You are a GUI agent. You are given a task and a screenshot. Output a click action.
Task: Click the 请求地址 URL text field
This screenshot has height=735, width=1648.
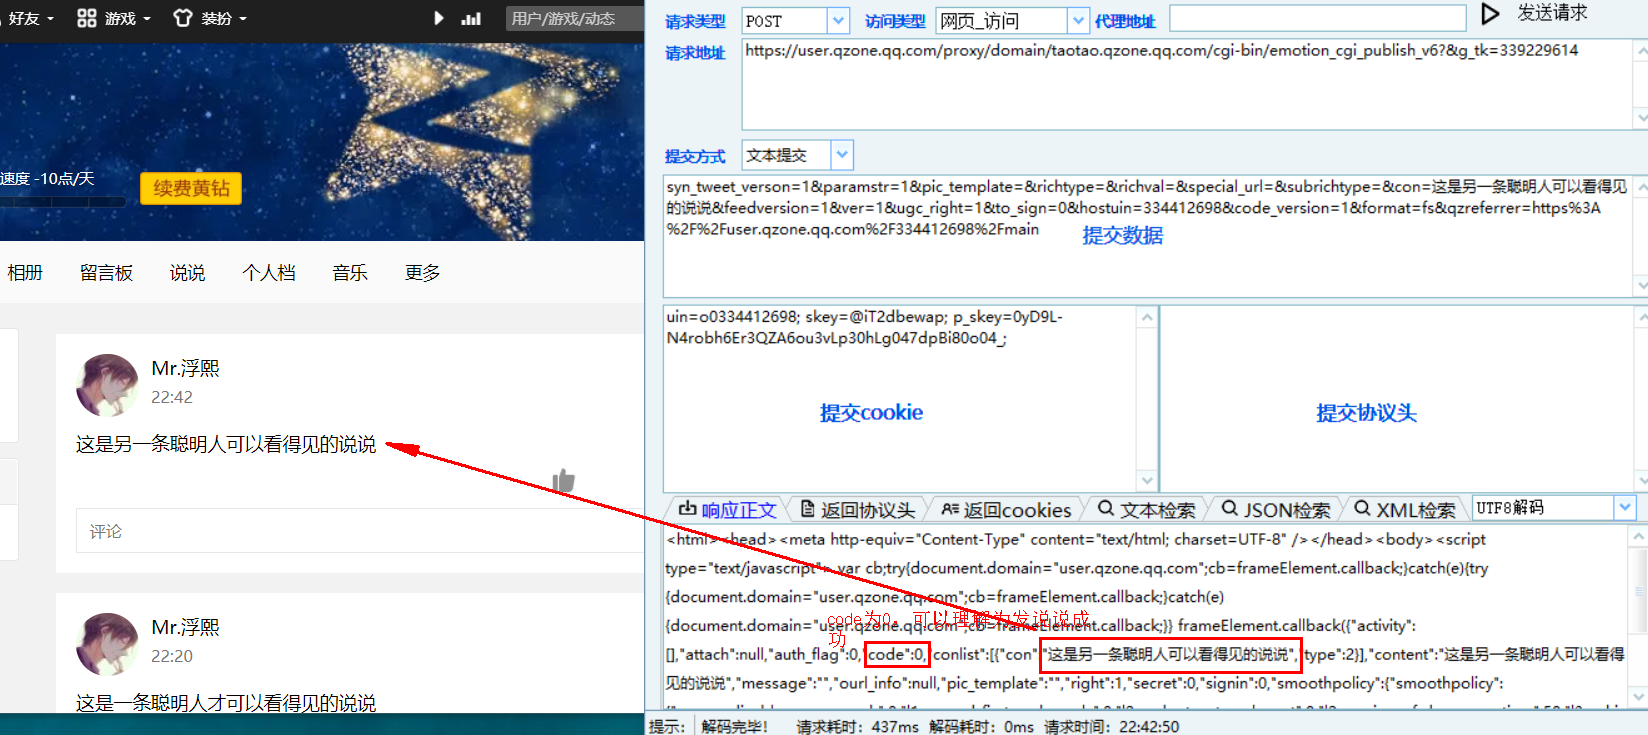pyautogui.click(x=1187, y=84)
